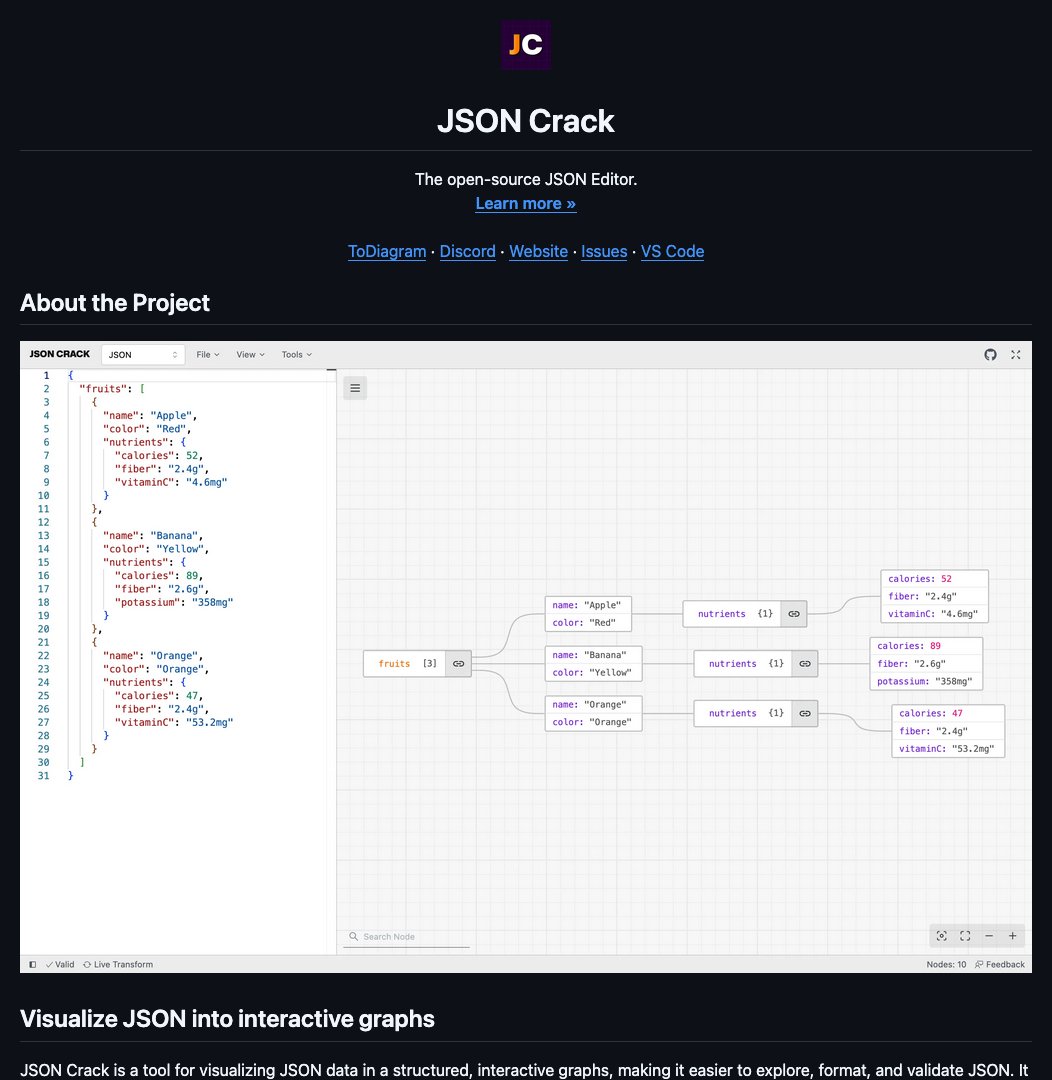Viewport: 1052px width, 1080px height.
Task: Click the focus-to-first-node icon
Action: tap(942, 936)
